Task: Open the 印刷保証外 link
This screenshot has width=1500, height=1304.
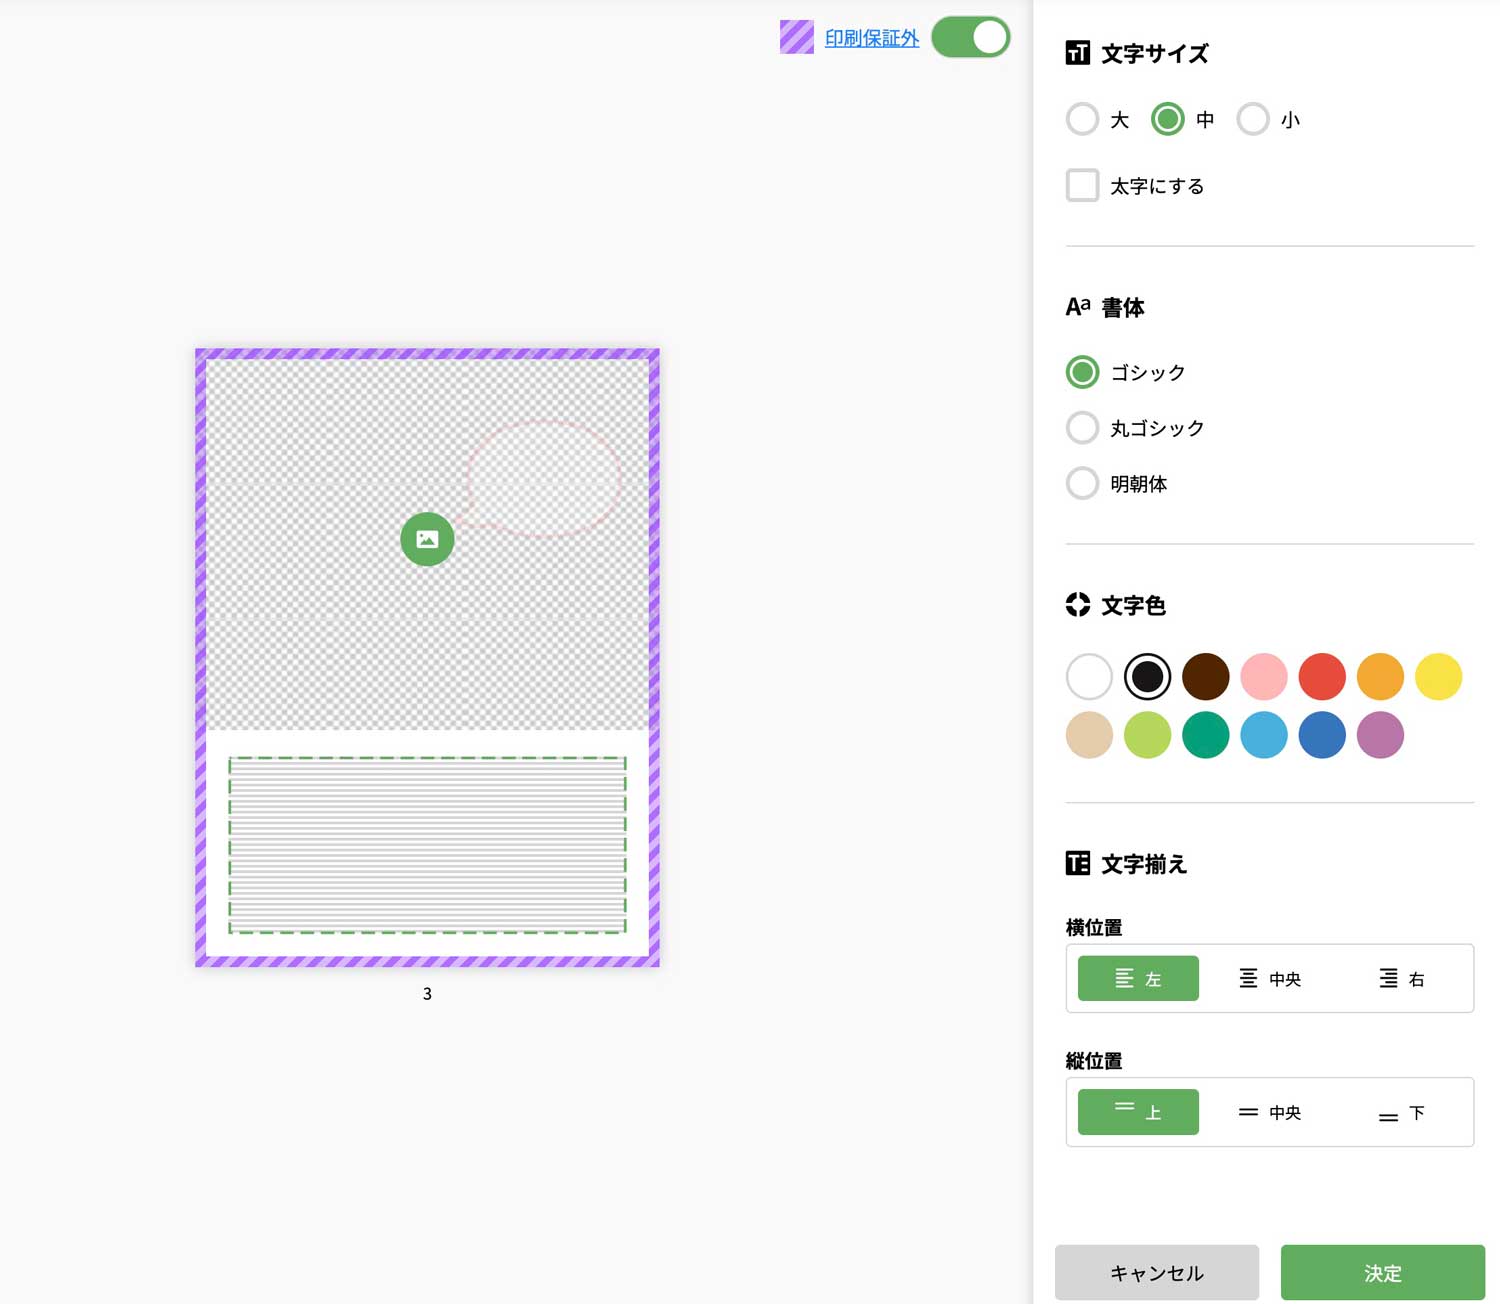Action: tap(871, 38)
